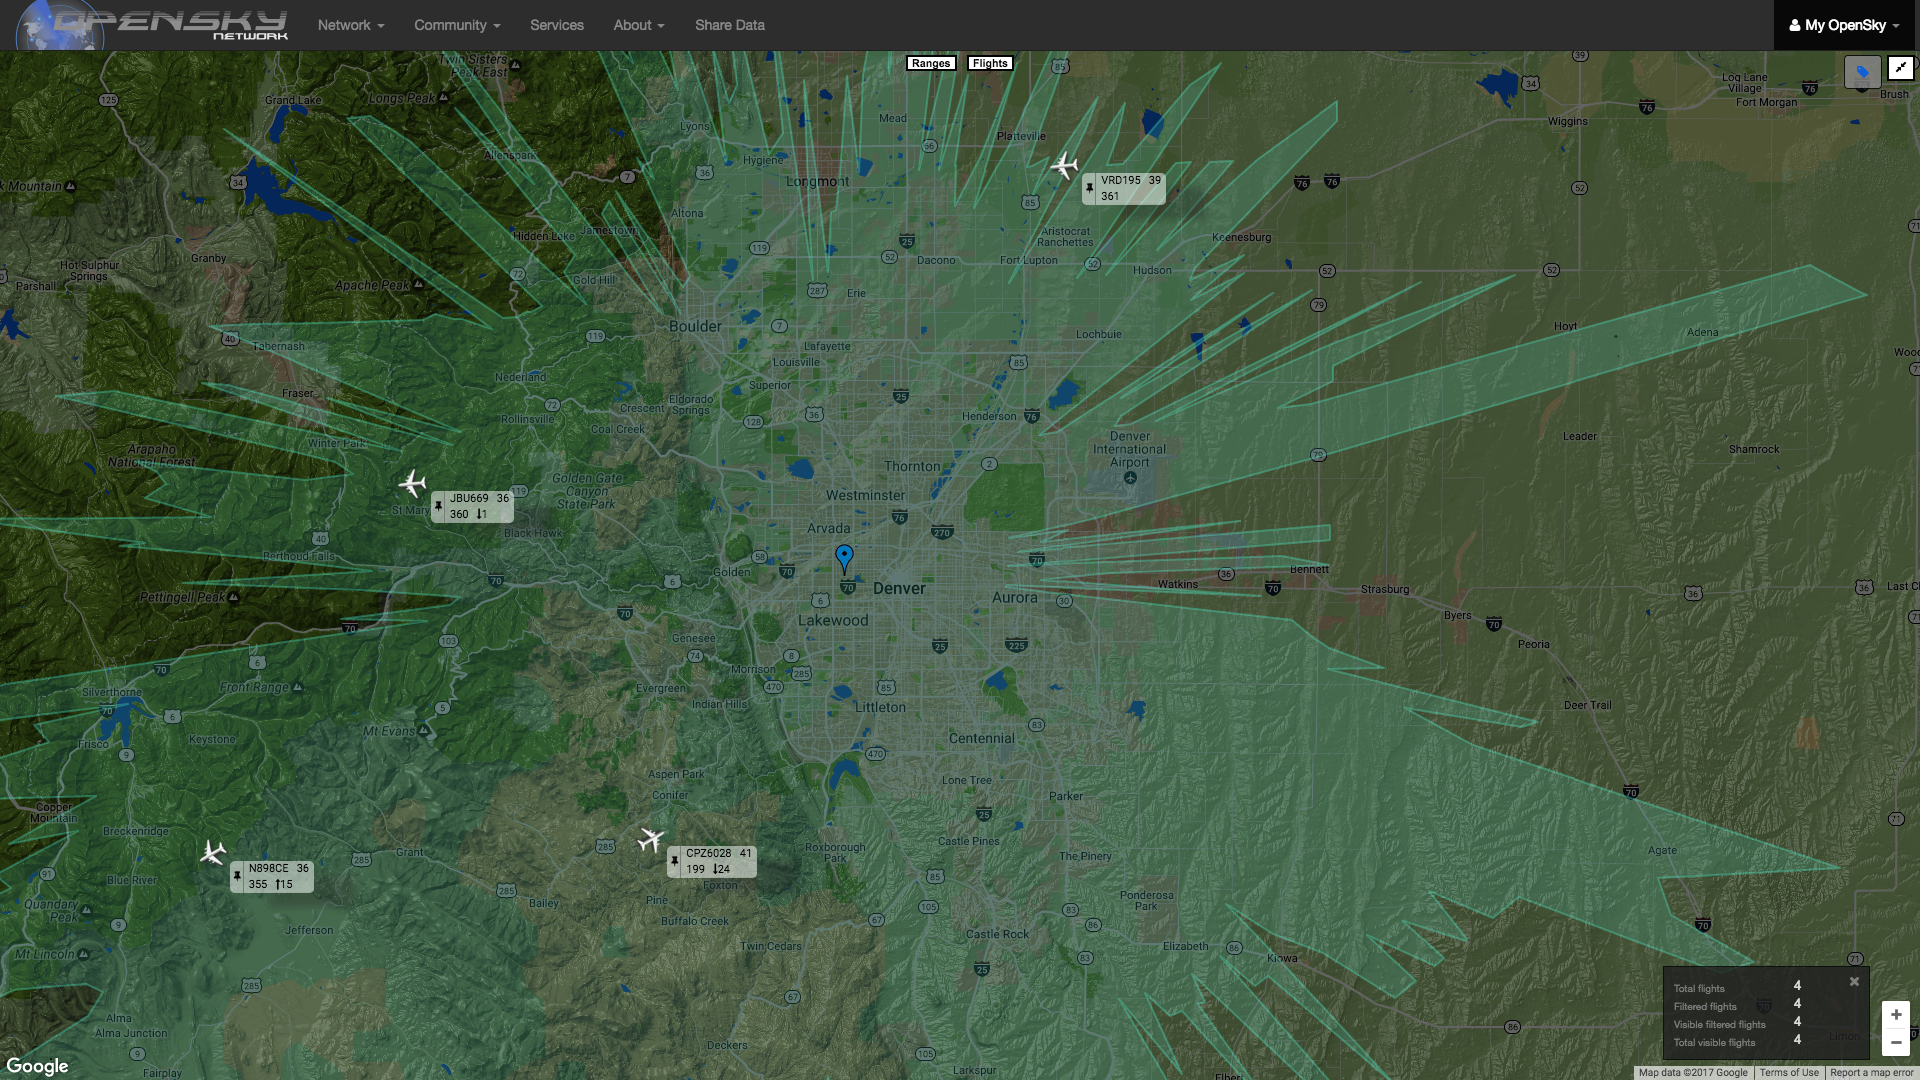Toggle the Ranges overlay
Screen dimensions: 1920x1080
930,63
